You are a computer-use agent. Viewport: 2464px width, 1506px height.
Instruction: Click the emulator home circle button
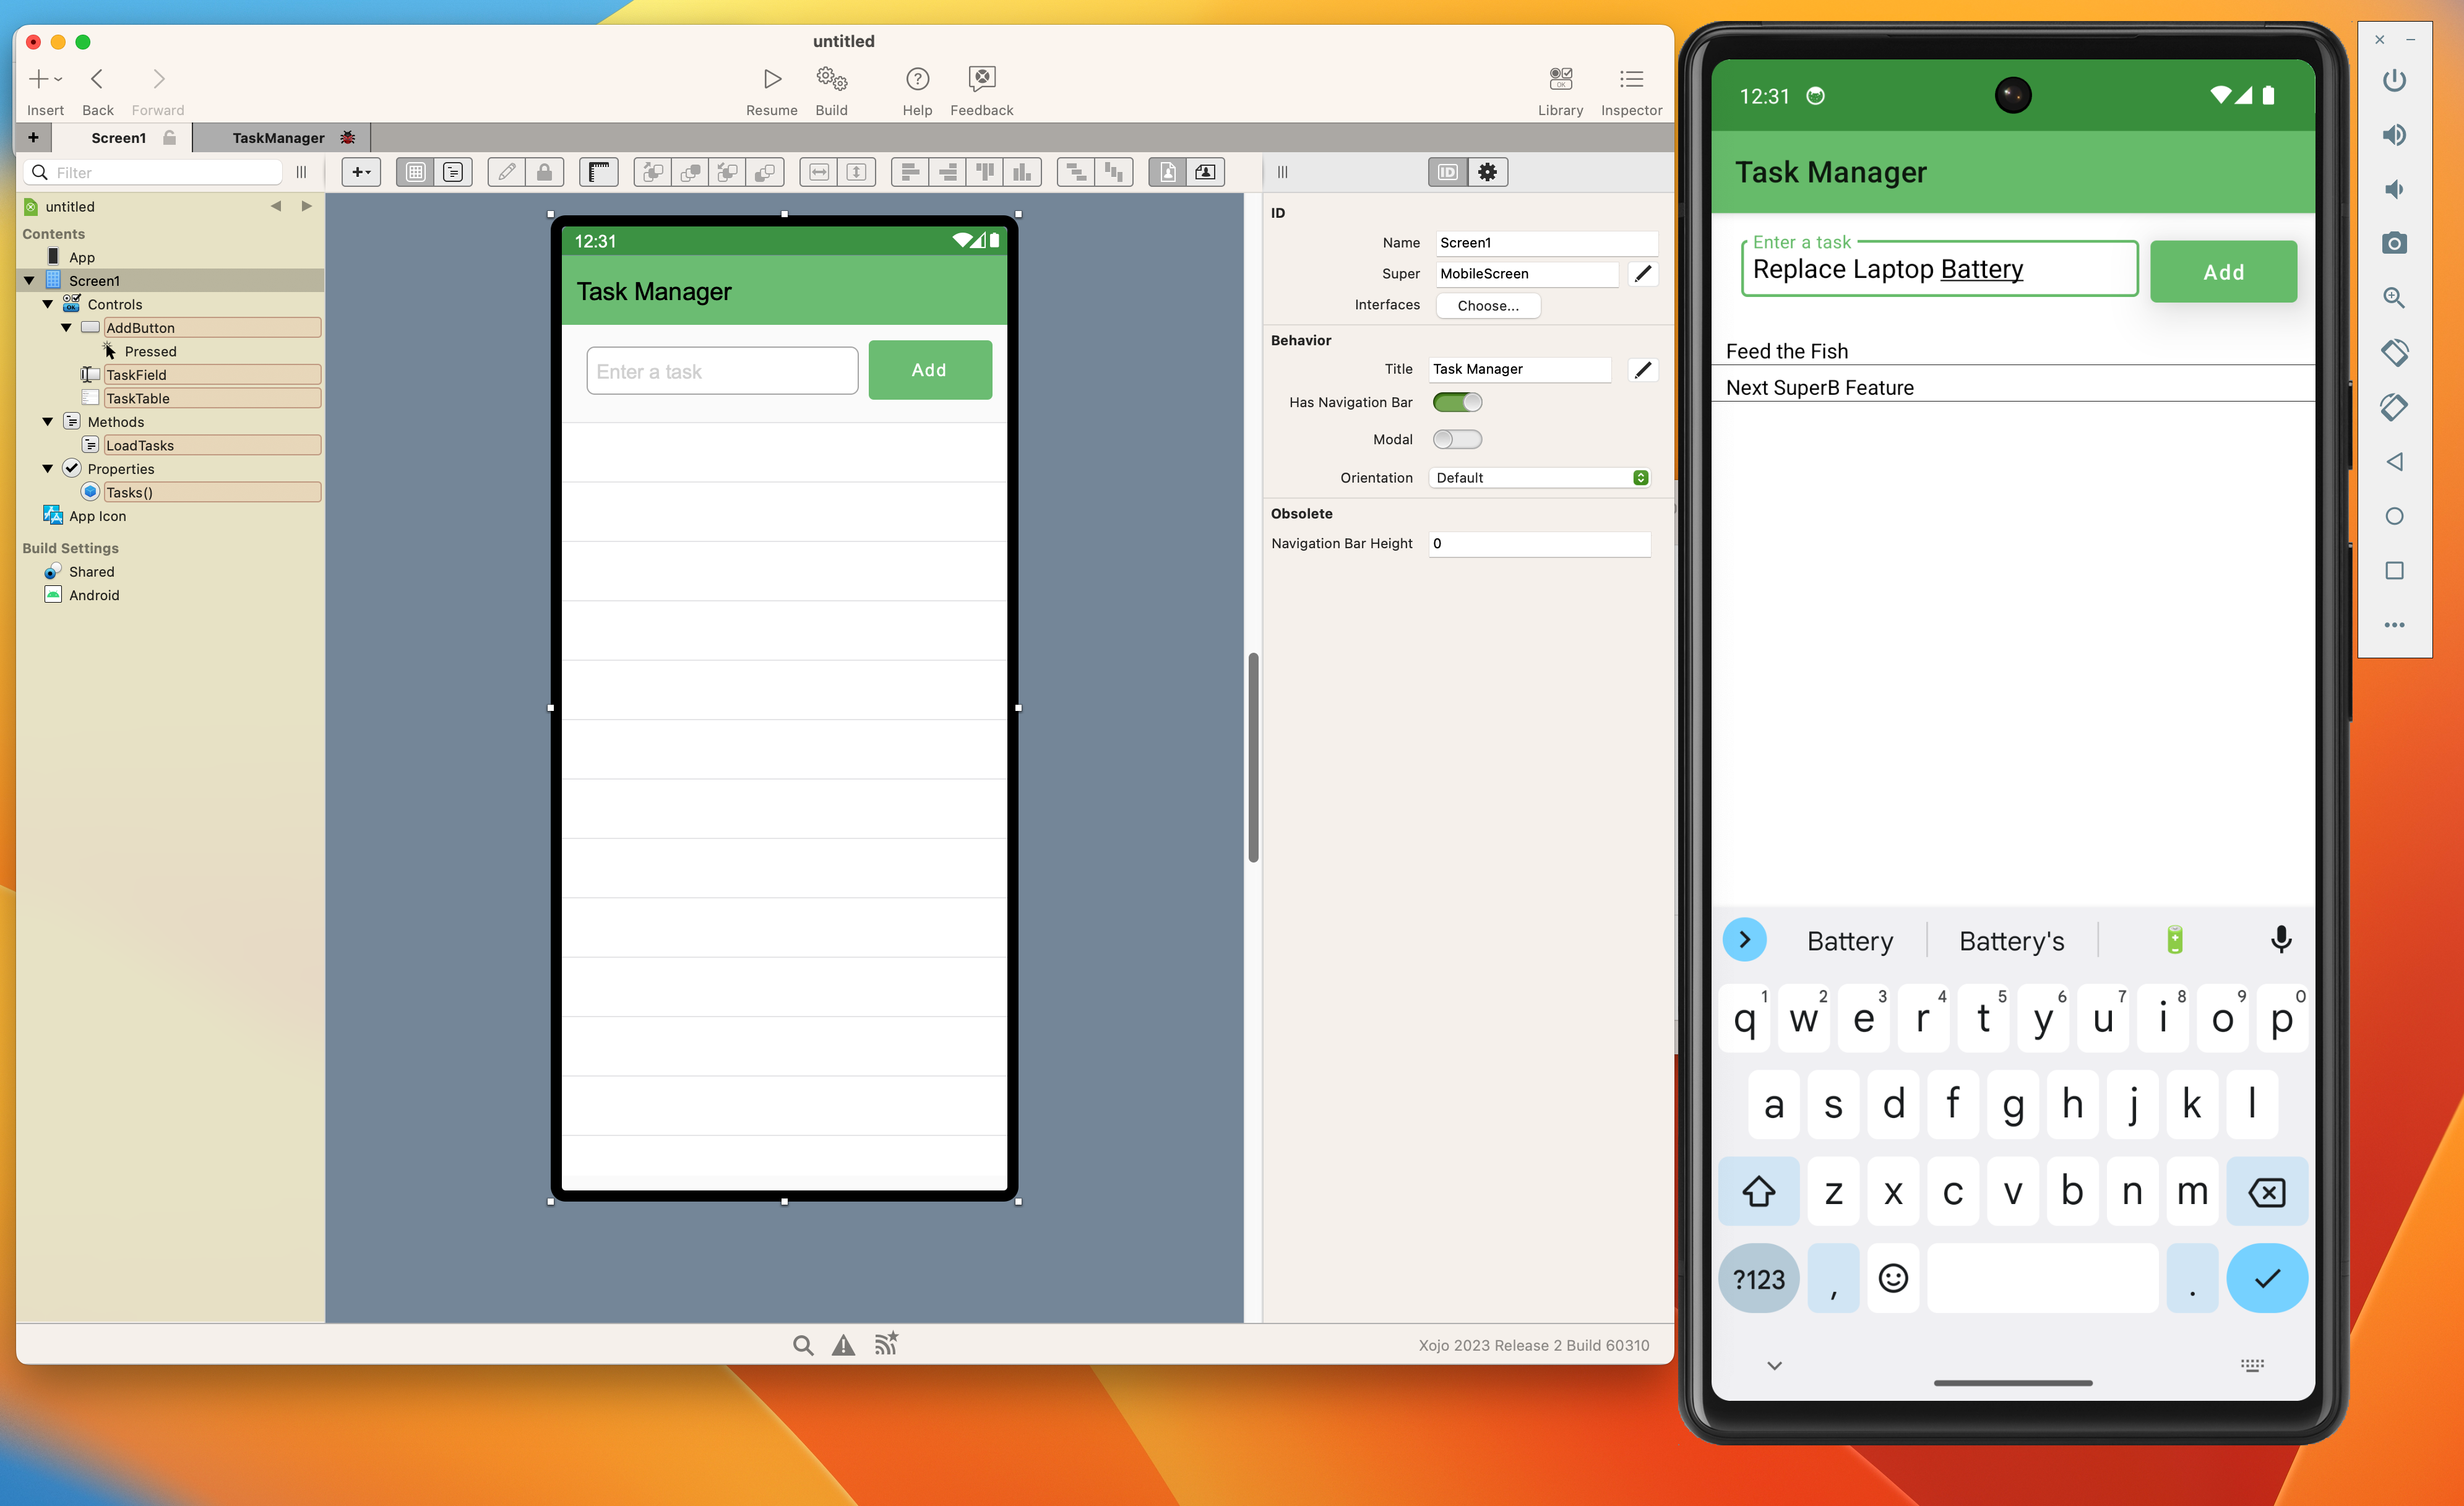(2394, 516)
